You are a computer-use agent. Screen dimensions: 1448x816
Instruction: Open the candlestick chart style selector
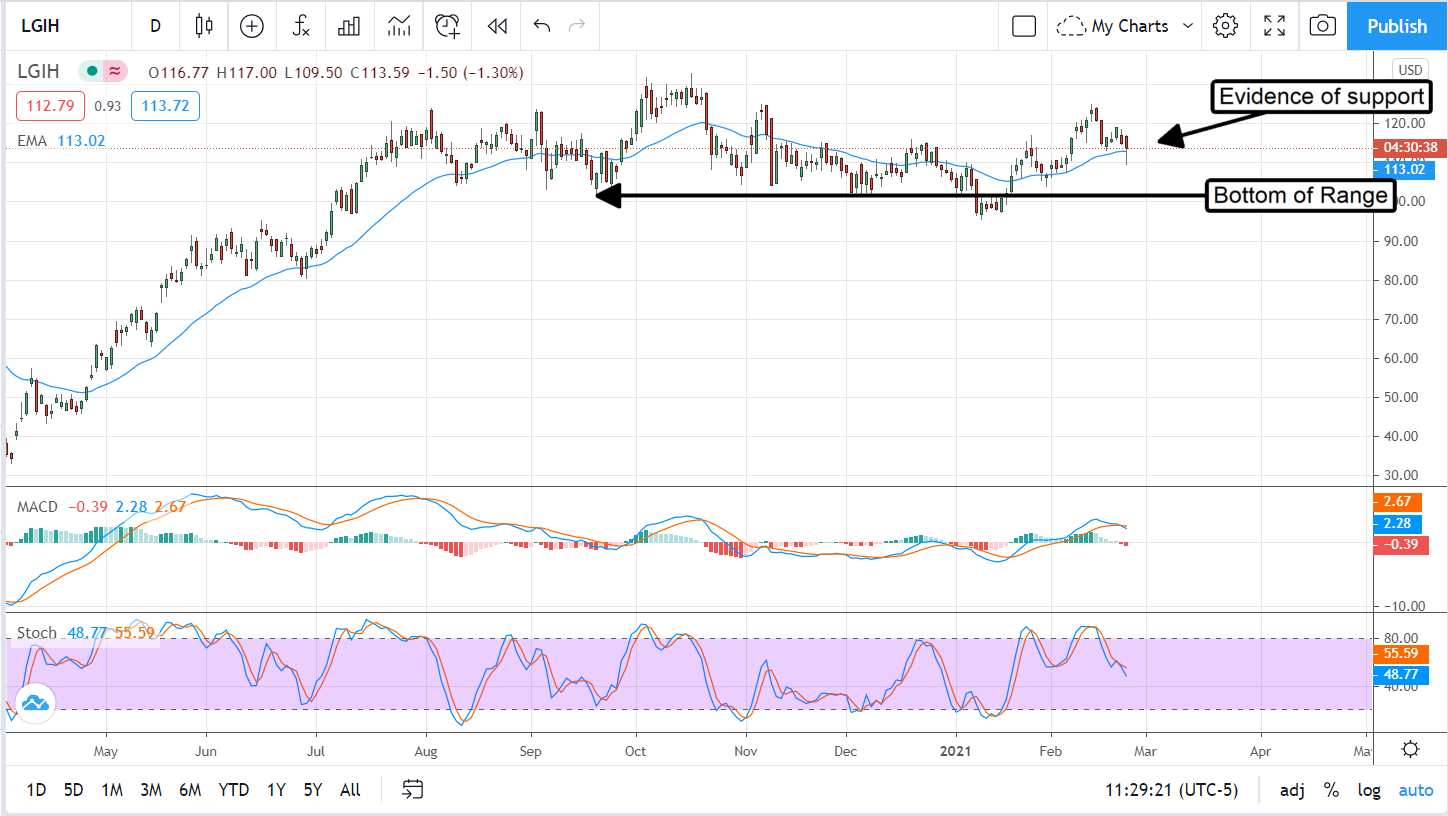[205, 26]
